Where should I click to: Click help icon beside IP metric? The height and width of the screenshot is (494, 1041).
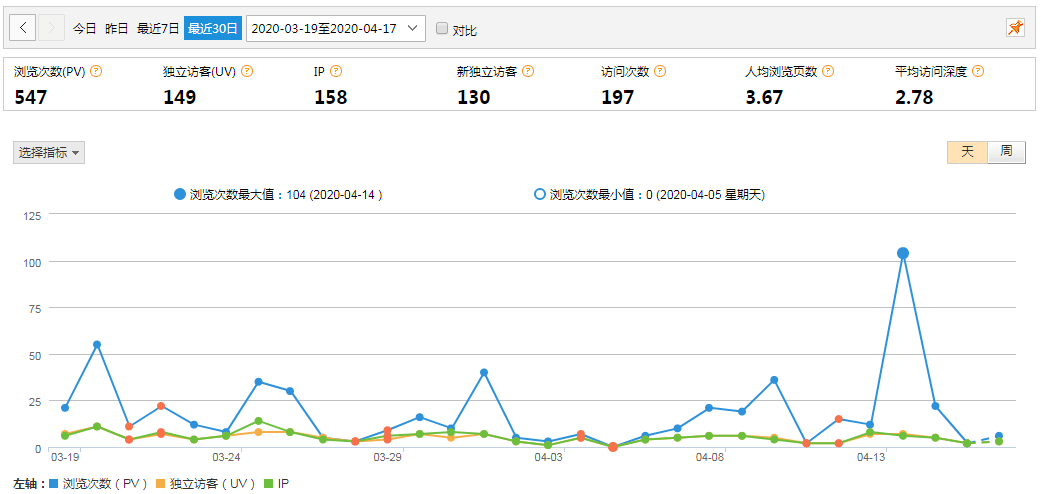[x=336, y=72]
